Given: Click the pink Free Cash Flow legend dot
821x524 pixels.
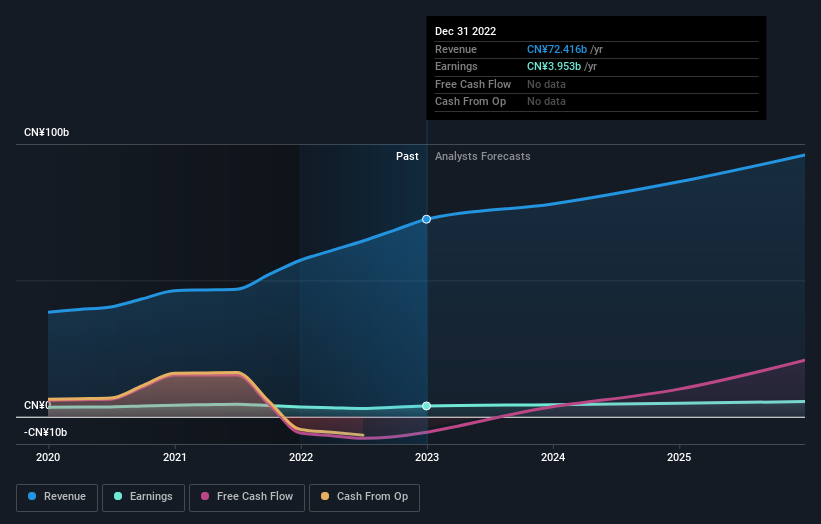Looking at the screenshot, I should point(205,496).
